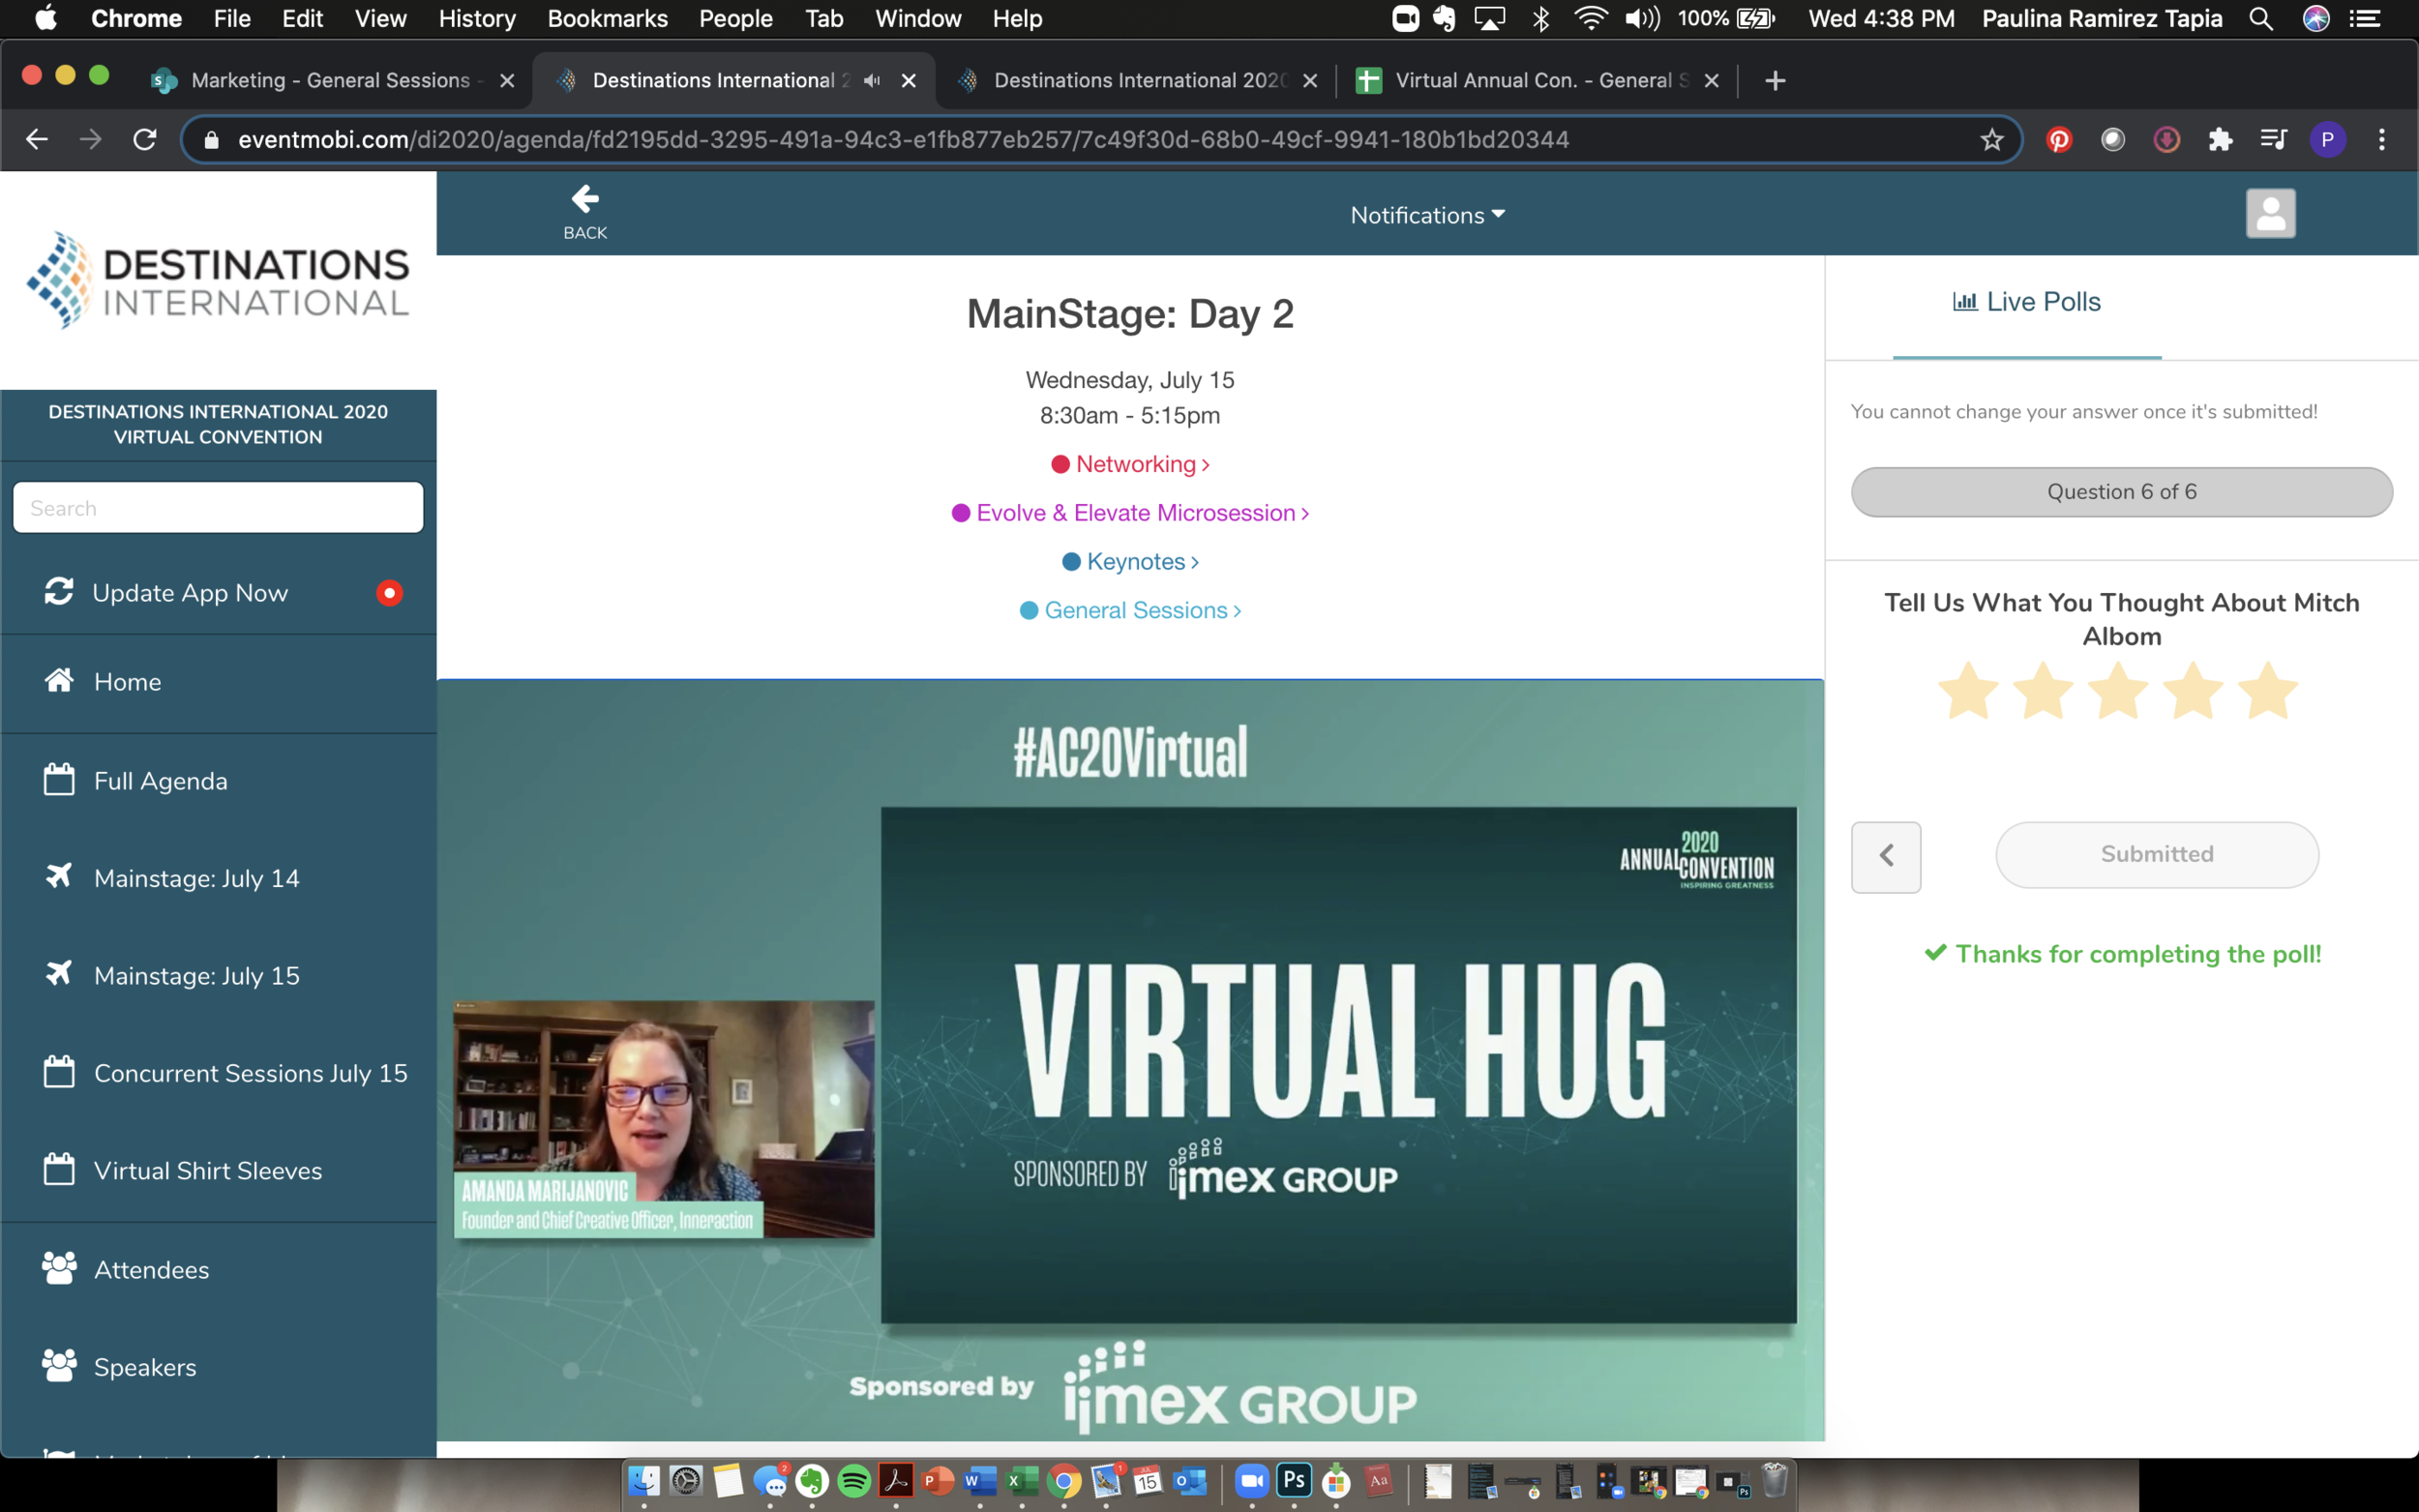
Task: Click the red notification dot on Update App Now
Action: 389,593
